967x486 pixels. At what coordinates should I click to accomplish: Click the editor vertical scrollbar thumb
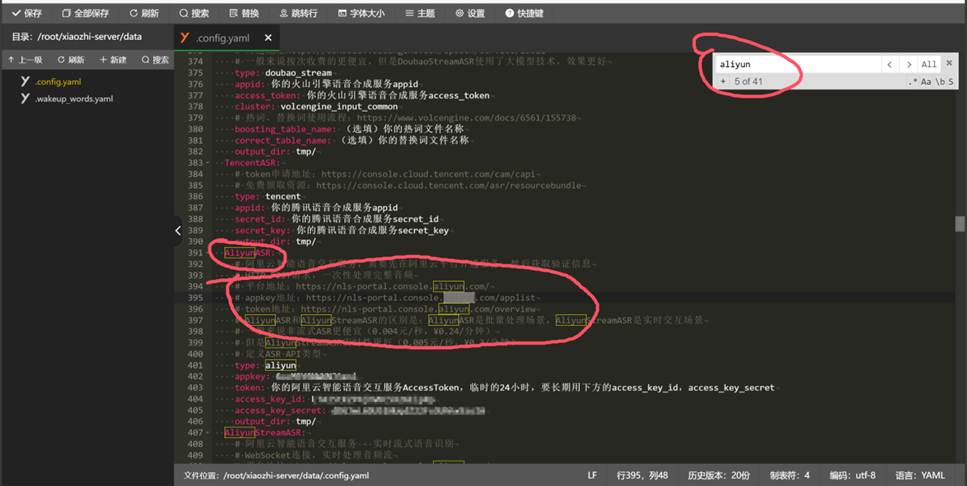(959, 223)
